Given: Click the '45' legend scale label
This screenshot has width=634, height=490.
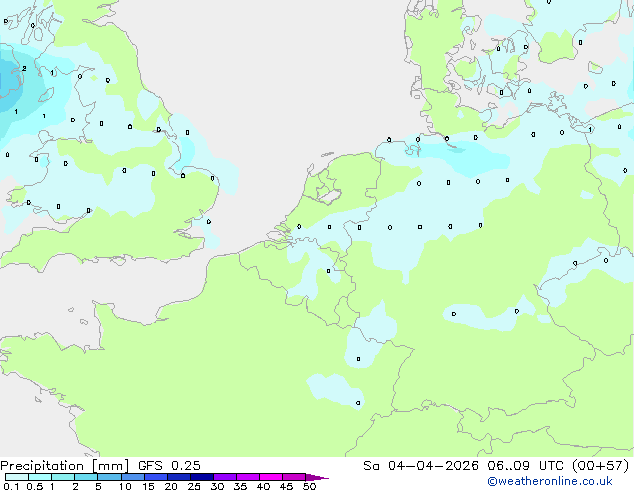Looking at the screenshot, I should 286,486.
